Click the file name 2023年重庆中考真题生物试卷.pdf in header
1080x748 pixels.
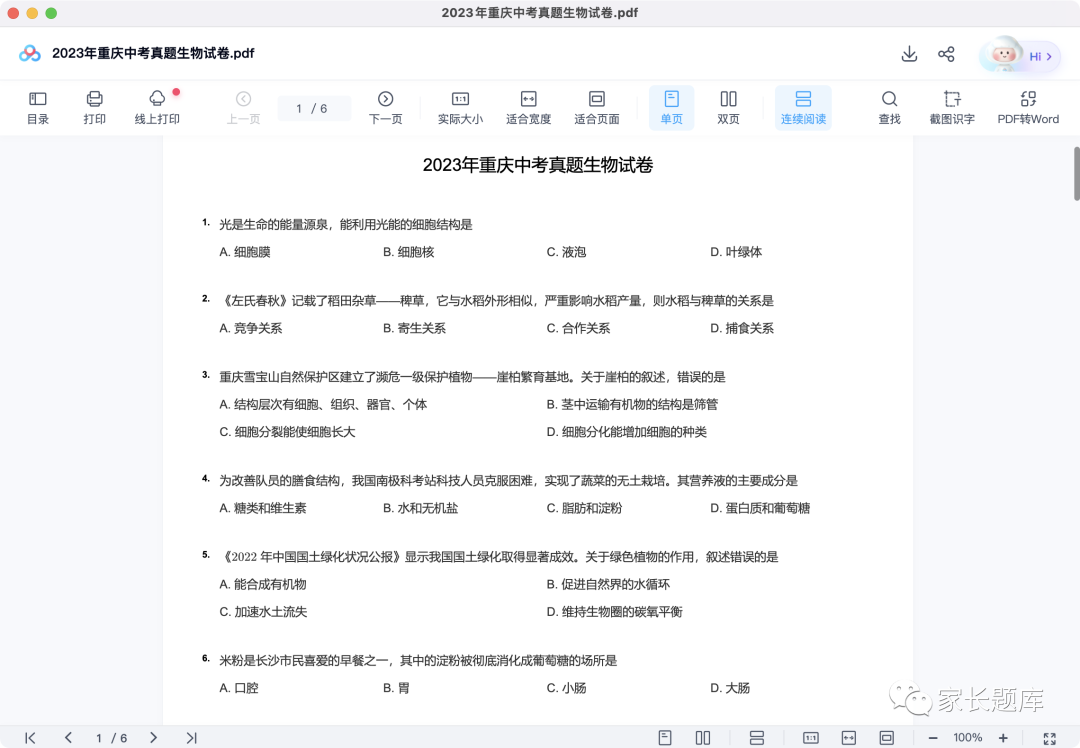[153, 53]
